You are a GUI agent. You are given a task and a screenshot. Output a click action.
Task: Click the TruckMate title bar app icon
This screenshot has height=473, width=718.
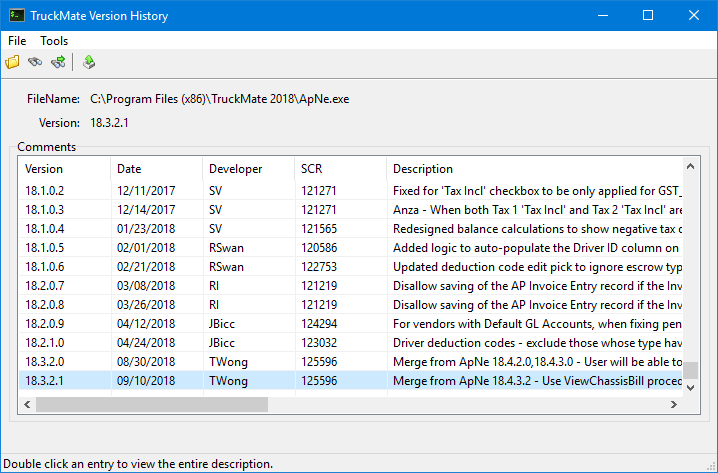17,16
